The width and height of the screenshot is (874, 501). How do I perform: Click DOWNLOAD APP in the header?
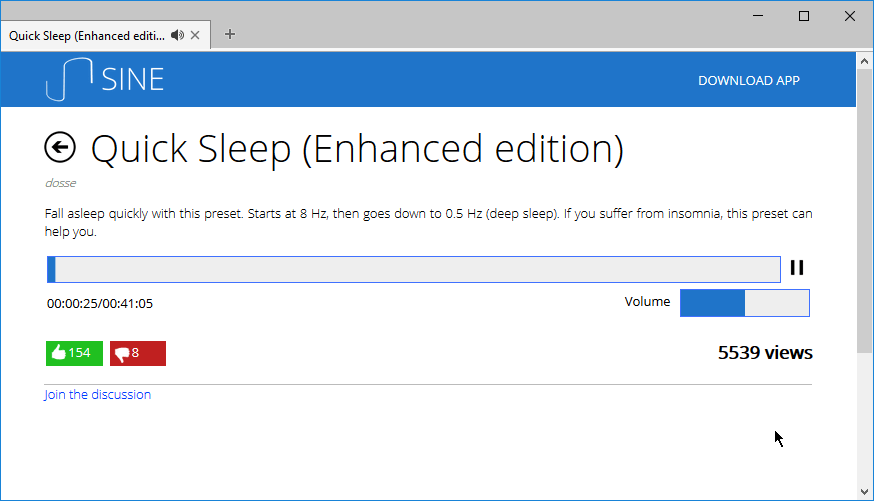[x=749, y=81]
